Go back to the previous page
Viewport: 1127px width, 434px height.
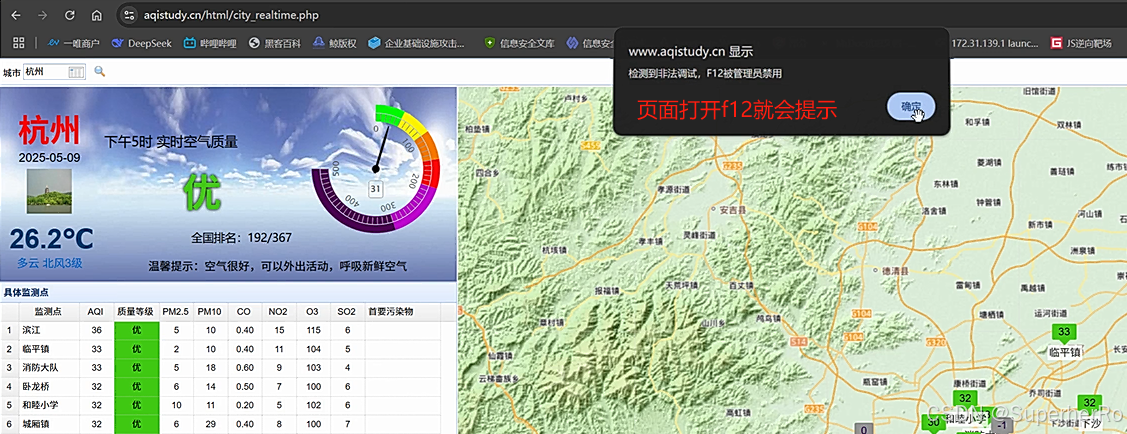click(x=15, y=15)
